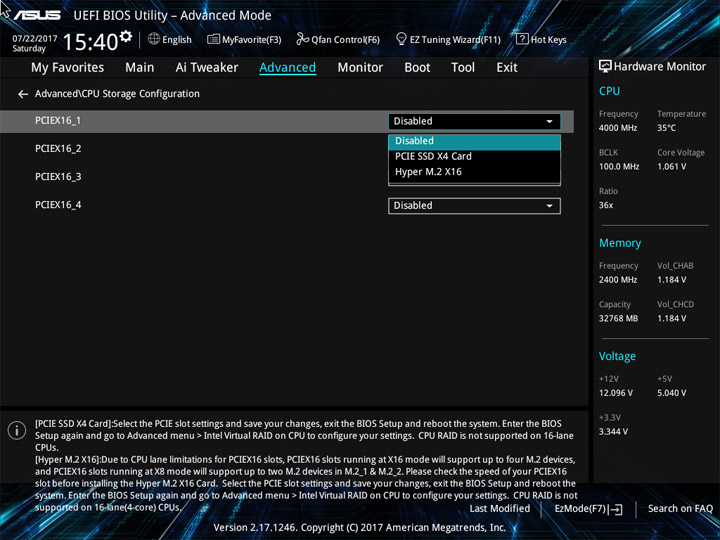Click Search on FAQ
This screenshot has width=720, height=540.
pyautogui.click(x=680, y=509)
